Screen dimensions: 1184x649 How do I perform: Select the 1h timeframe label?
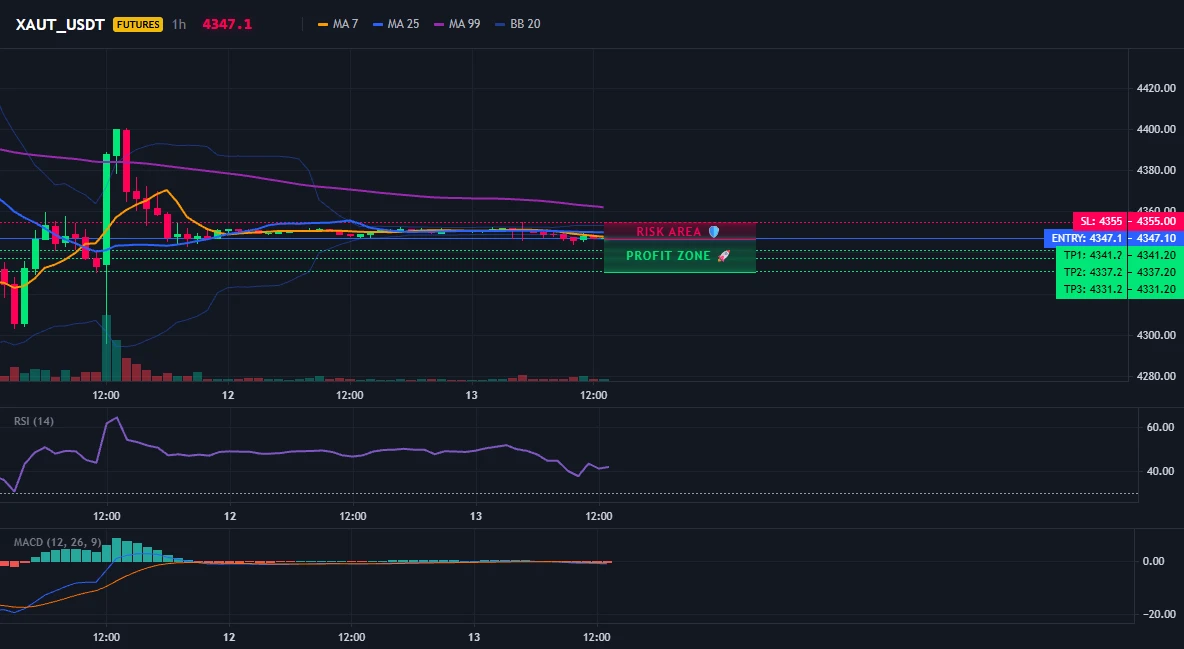179,24
